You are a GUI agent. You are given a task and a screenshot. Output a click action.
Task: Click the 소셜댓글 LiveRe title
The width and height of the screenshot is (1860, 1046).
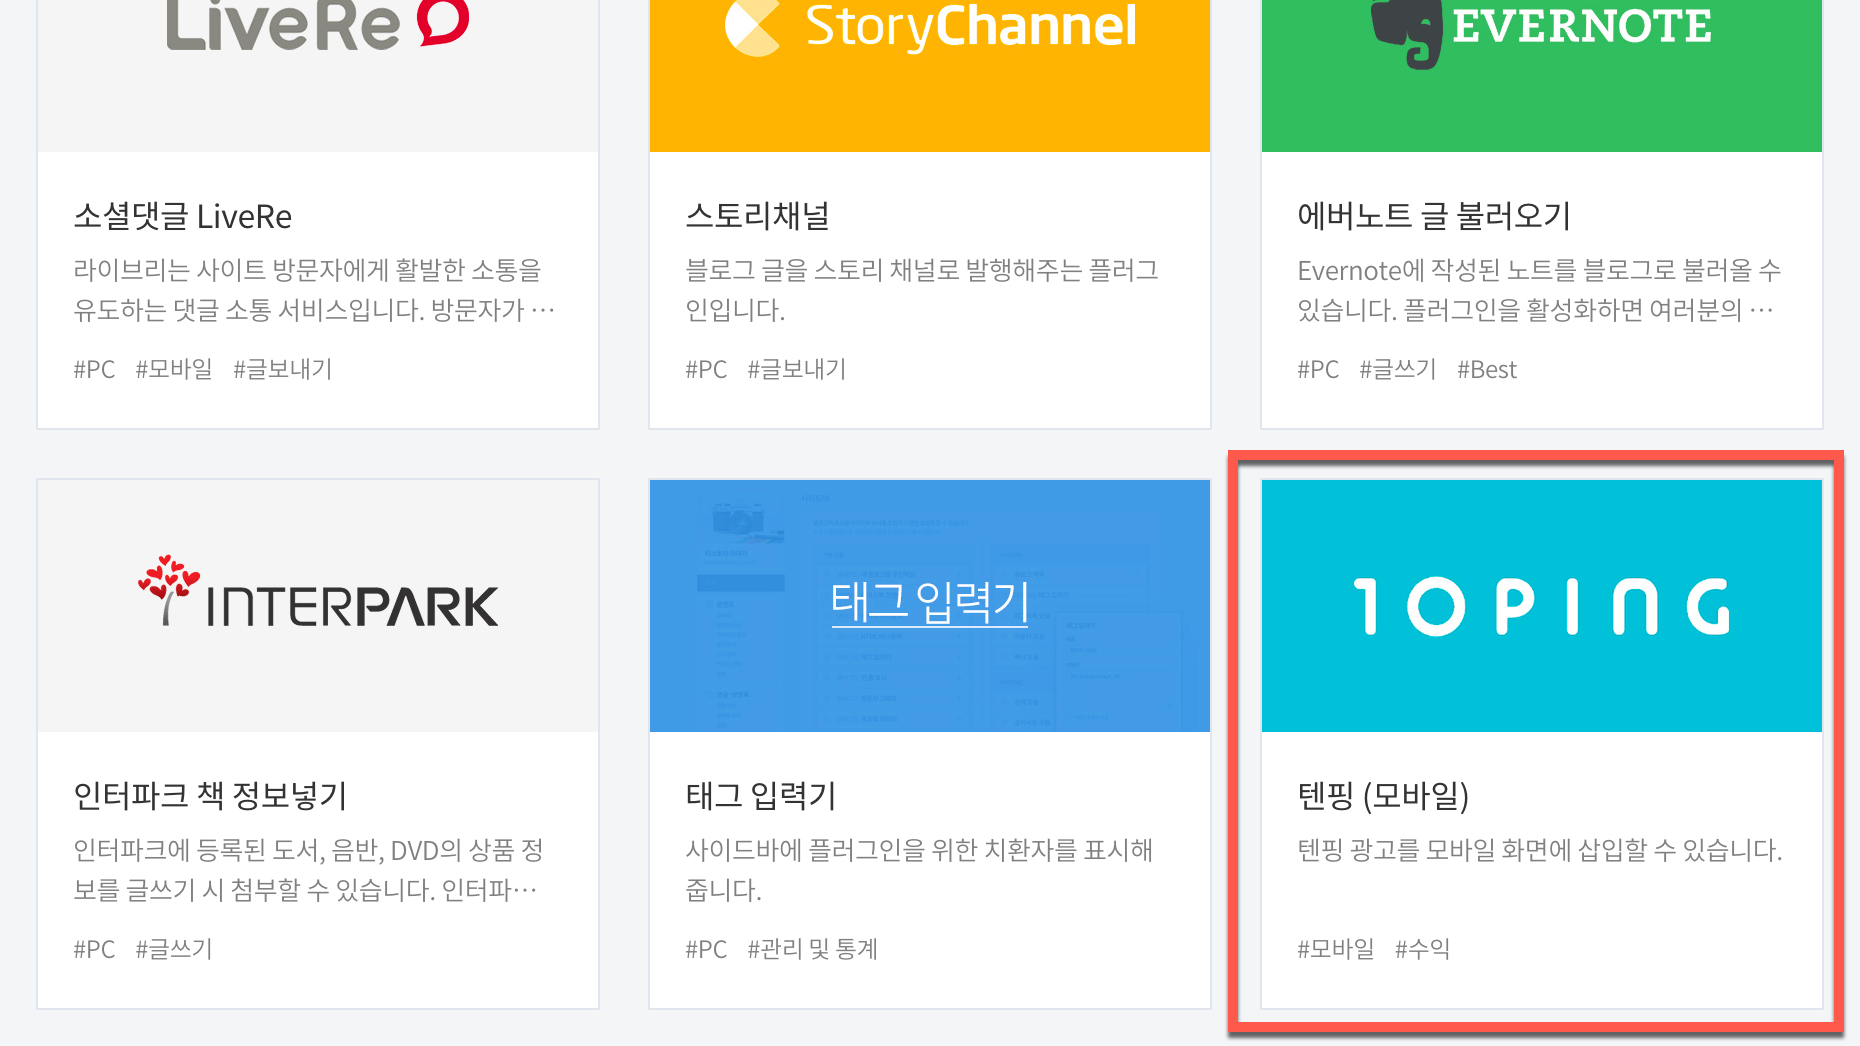[x=183, y=216]
